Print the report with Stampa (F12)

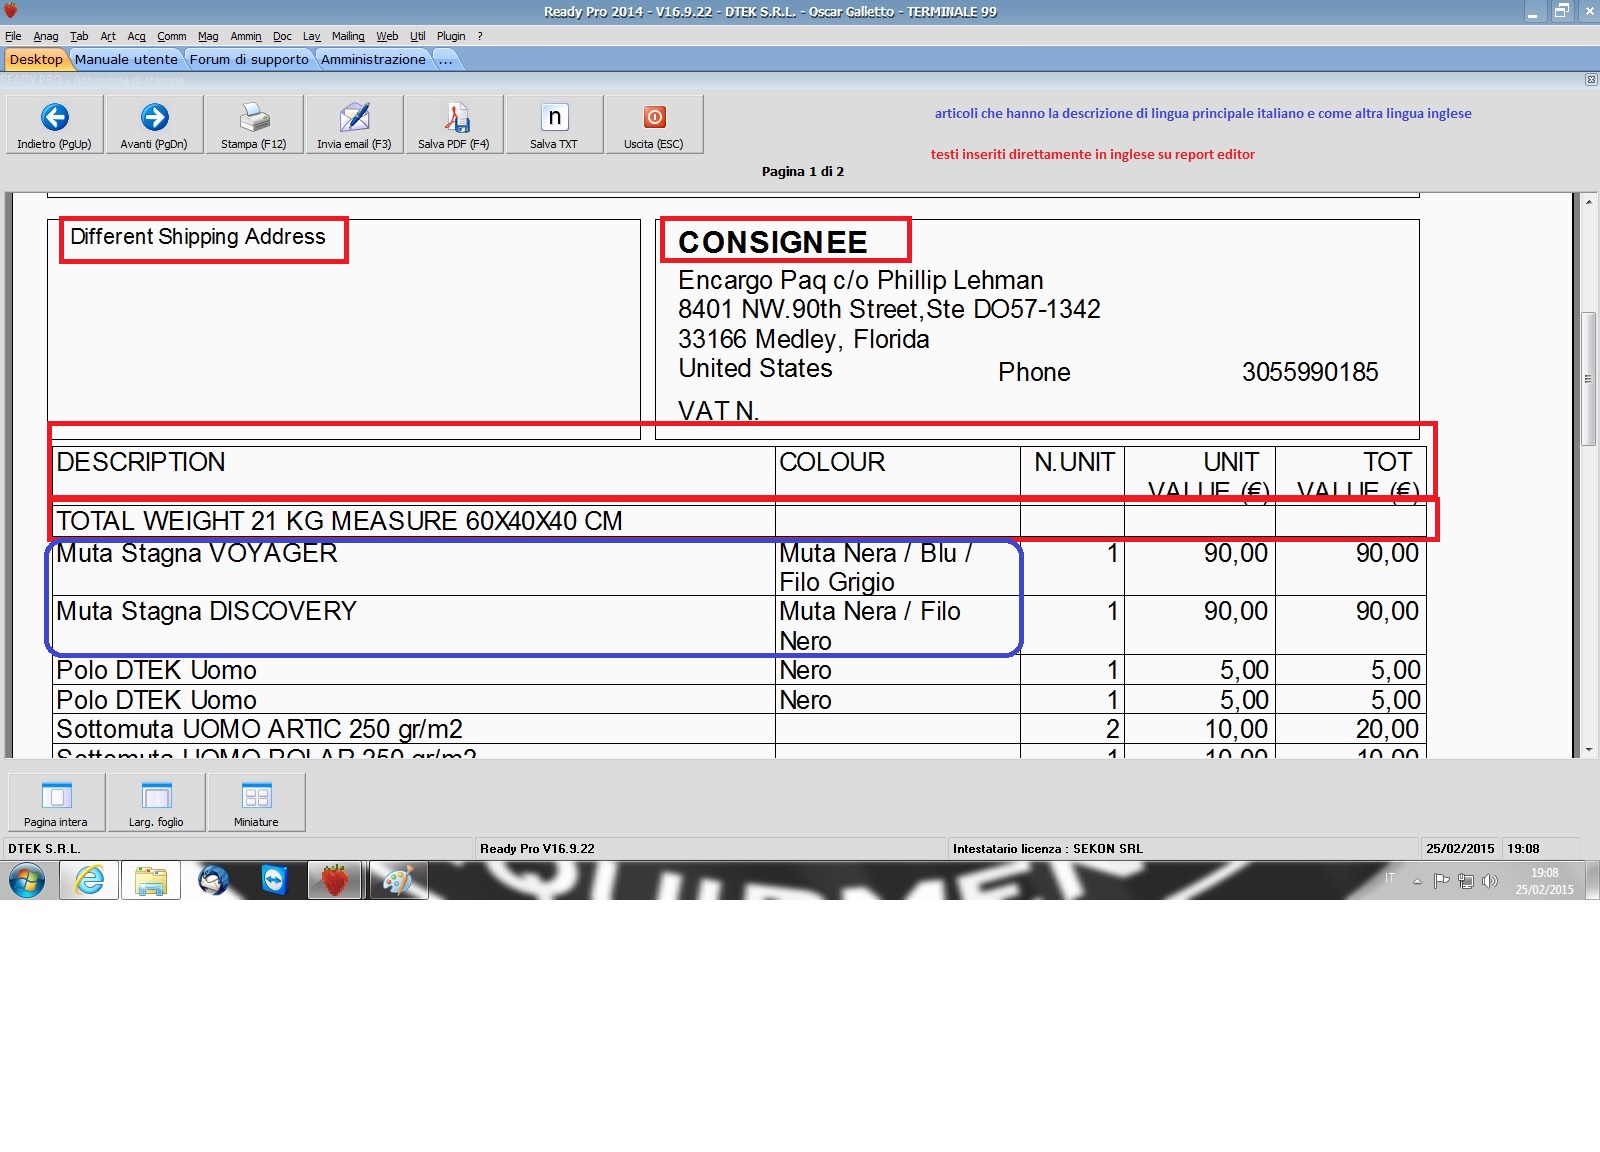(x=254, y=118)
